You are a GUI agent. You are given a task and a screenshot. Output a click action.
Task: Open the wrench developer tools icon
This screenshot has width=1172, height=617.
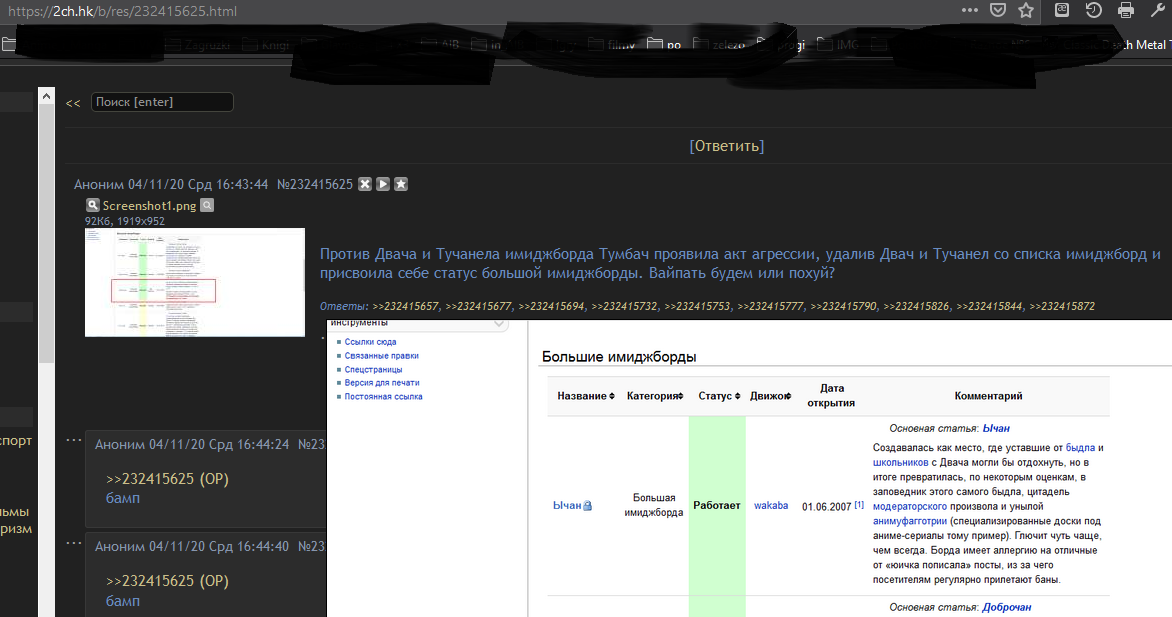click(x=1157, y=11)
